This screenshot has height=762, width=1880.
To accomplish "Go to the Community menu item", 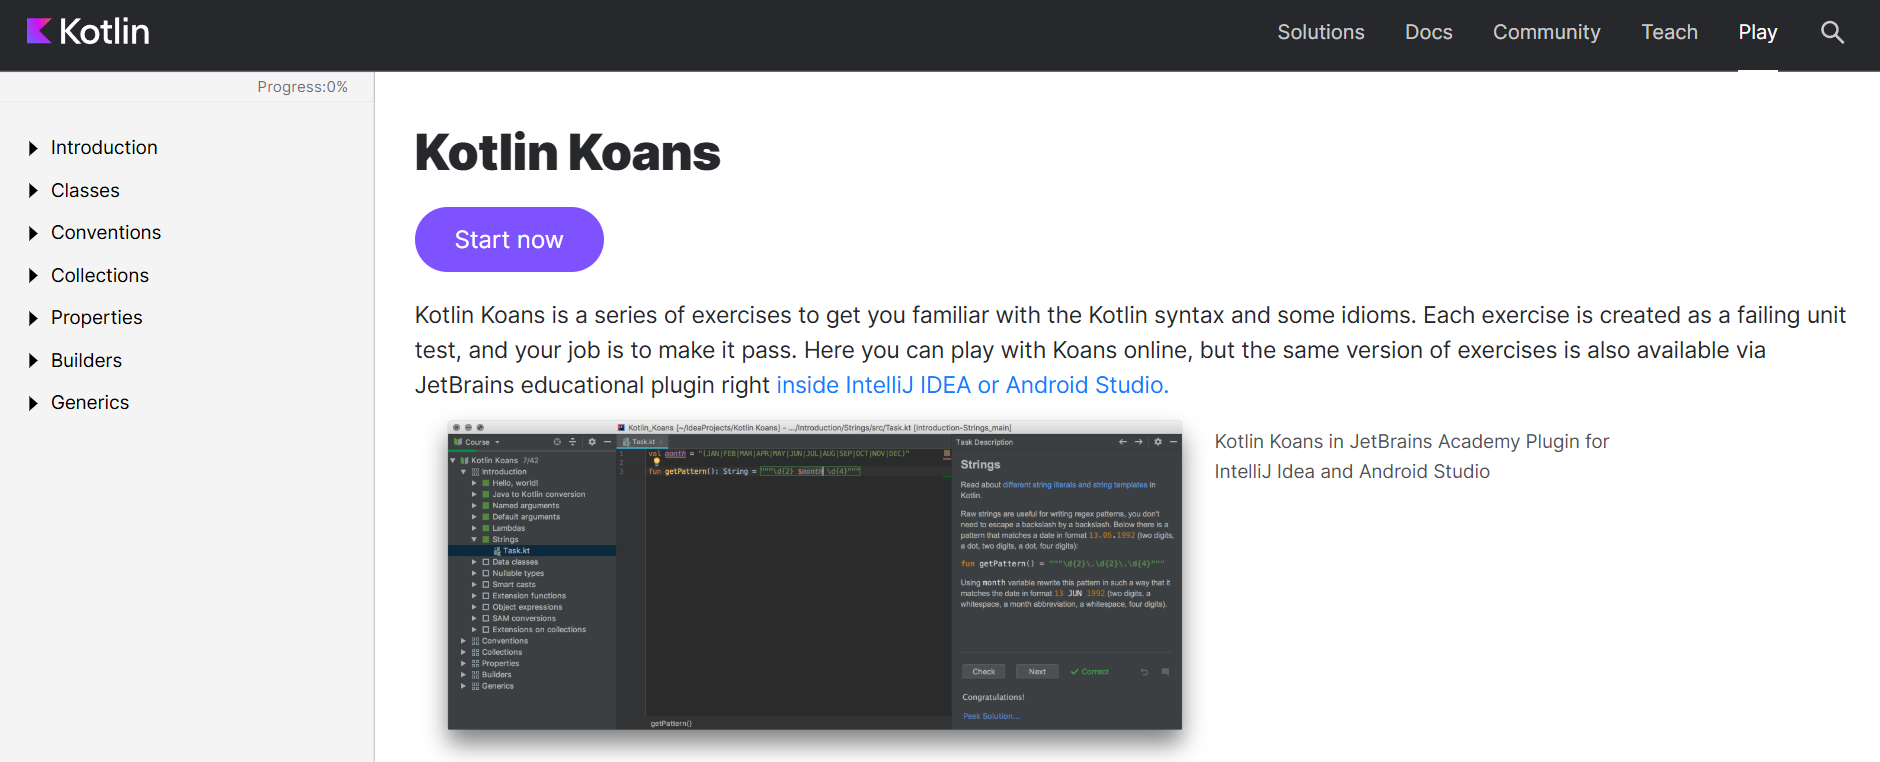I will [x=1546, y=32].
